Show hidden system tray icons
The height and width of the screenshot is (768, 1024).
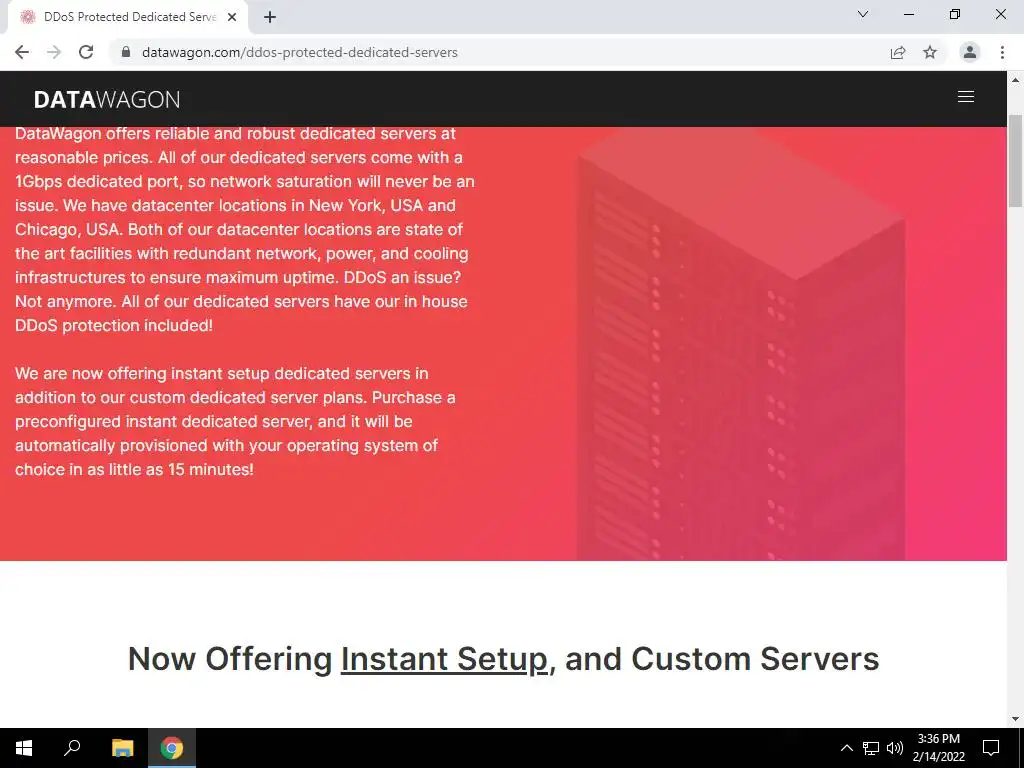[846, 748]
